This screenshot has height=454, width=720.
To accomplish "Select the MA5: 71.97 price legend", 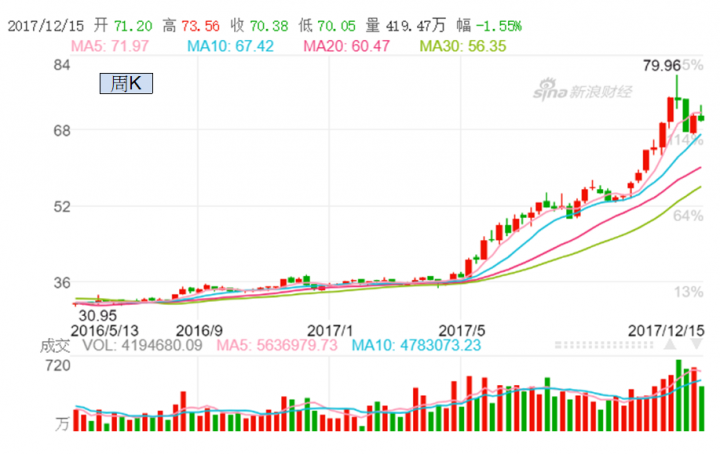I will pos(110,46).
